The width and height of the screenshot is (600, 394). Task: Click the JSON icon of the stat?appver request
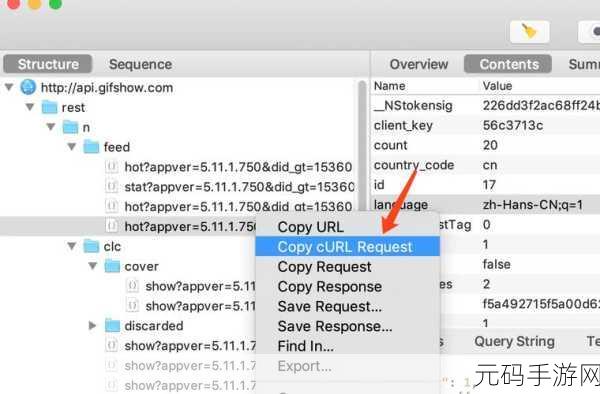point(111,187)
